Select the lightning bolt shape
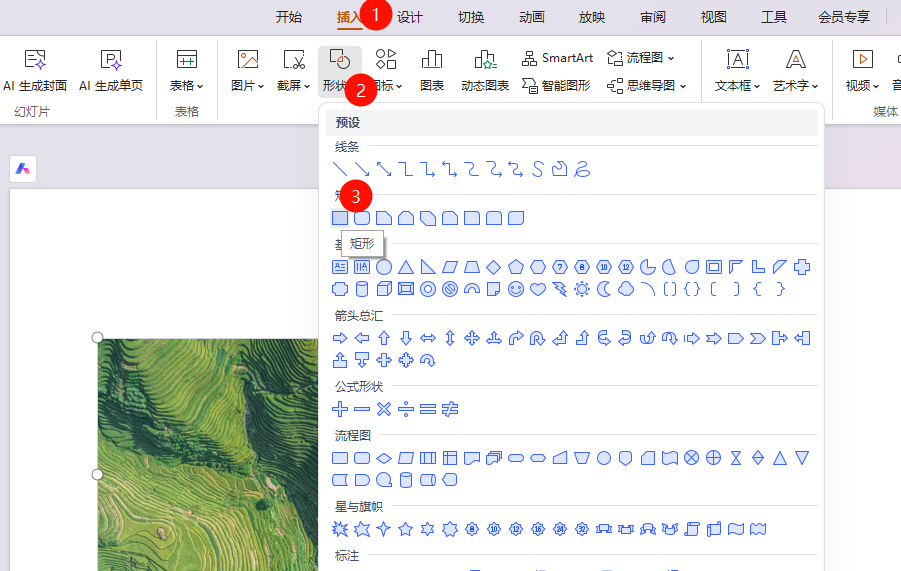This screenshot has width=901, height=571. tap(560, 289)
